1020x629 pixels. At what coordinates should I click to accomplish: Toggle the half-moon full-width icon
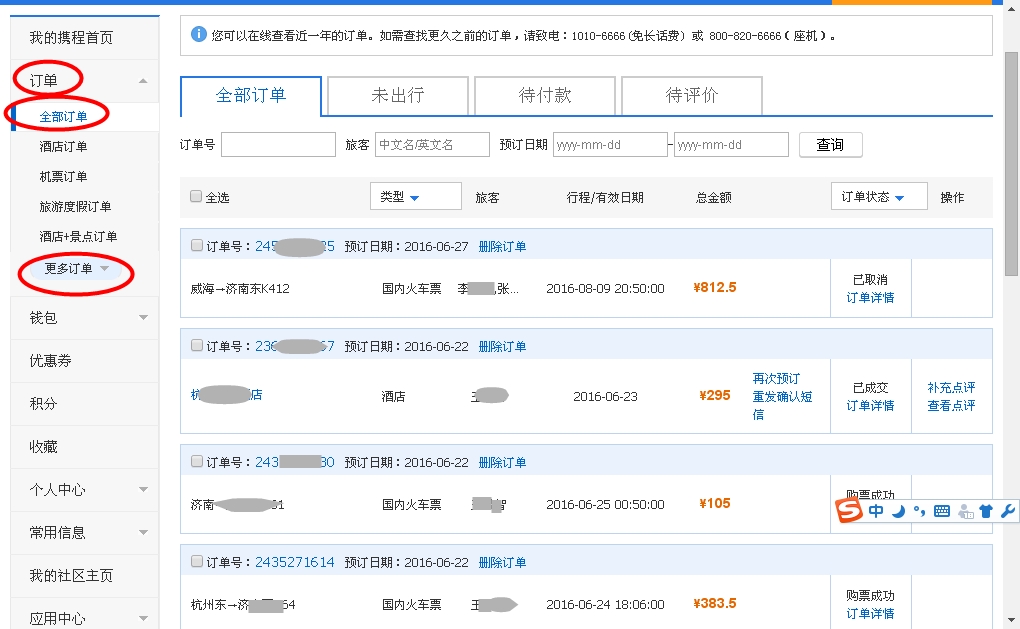pos(898,511)
